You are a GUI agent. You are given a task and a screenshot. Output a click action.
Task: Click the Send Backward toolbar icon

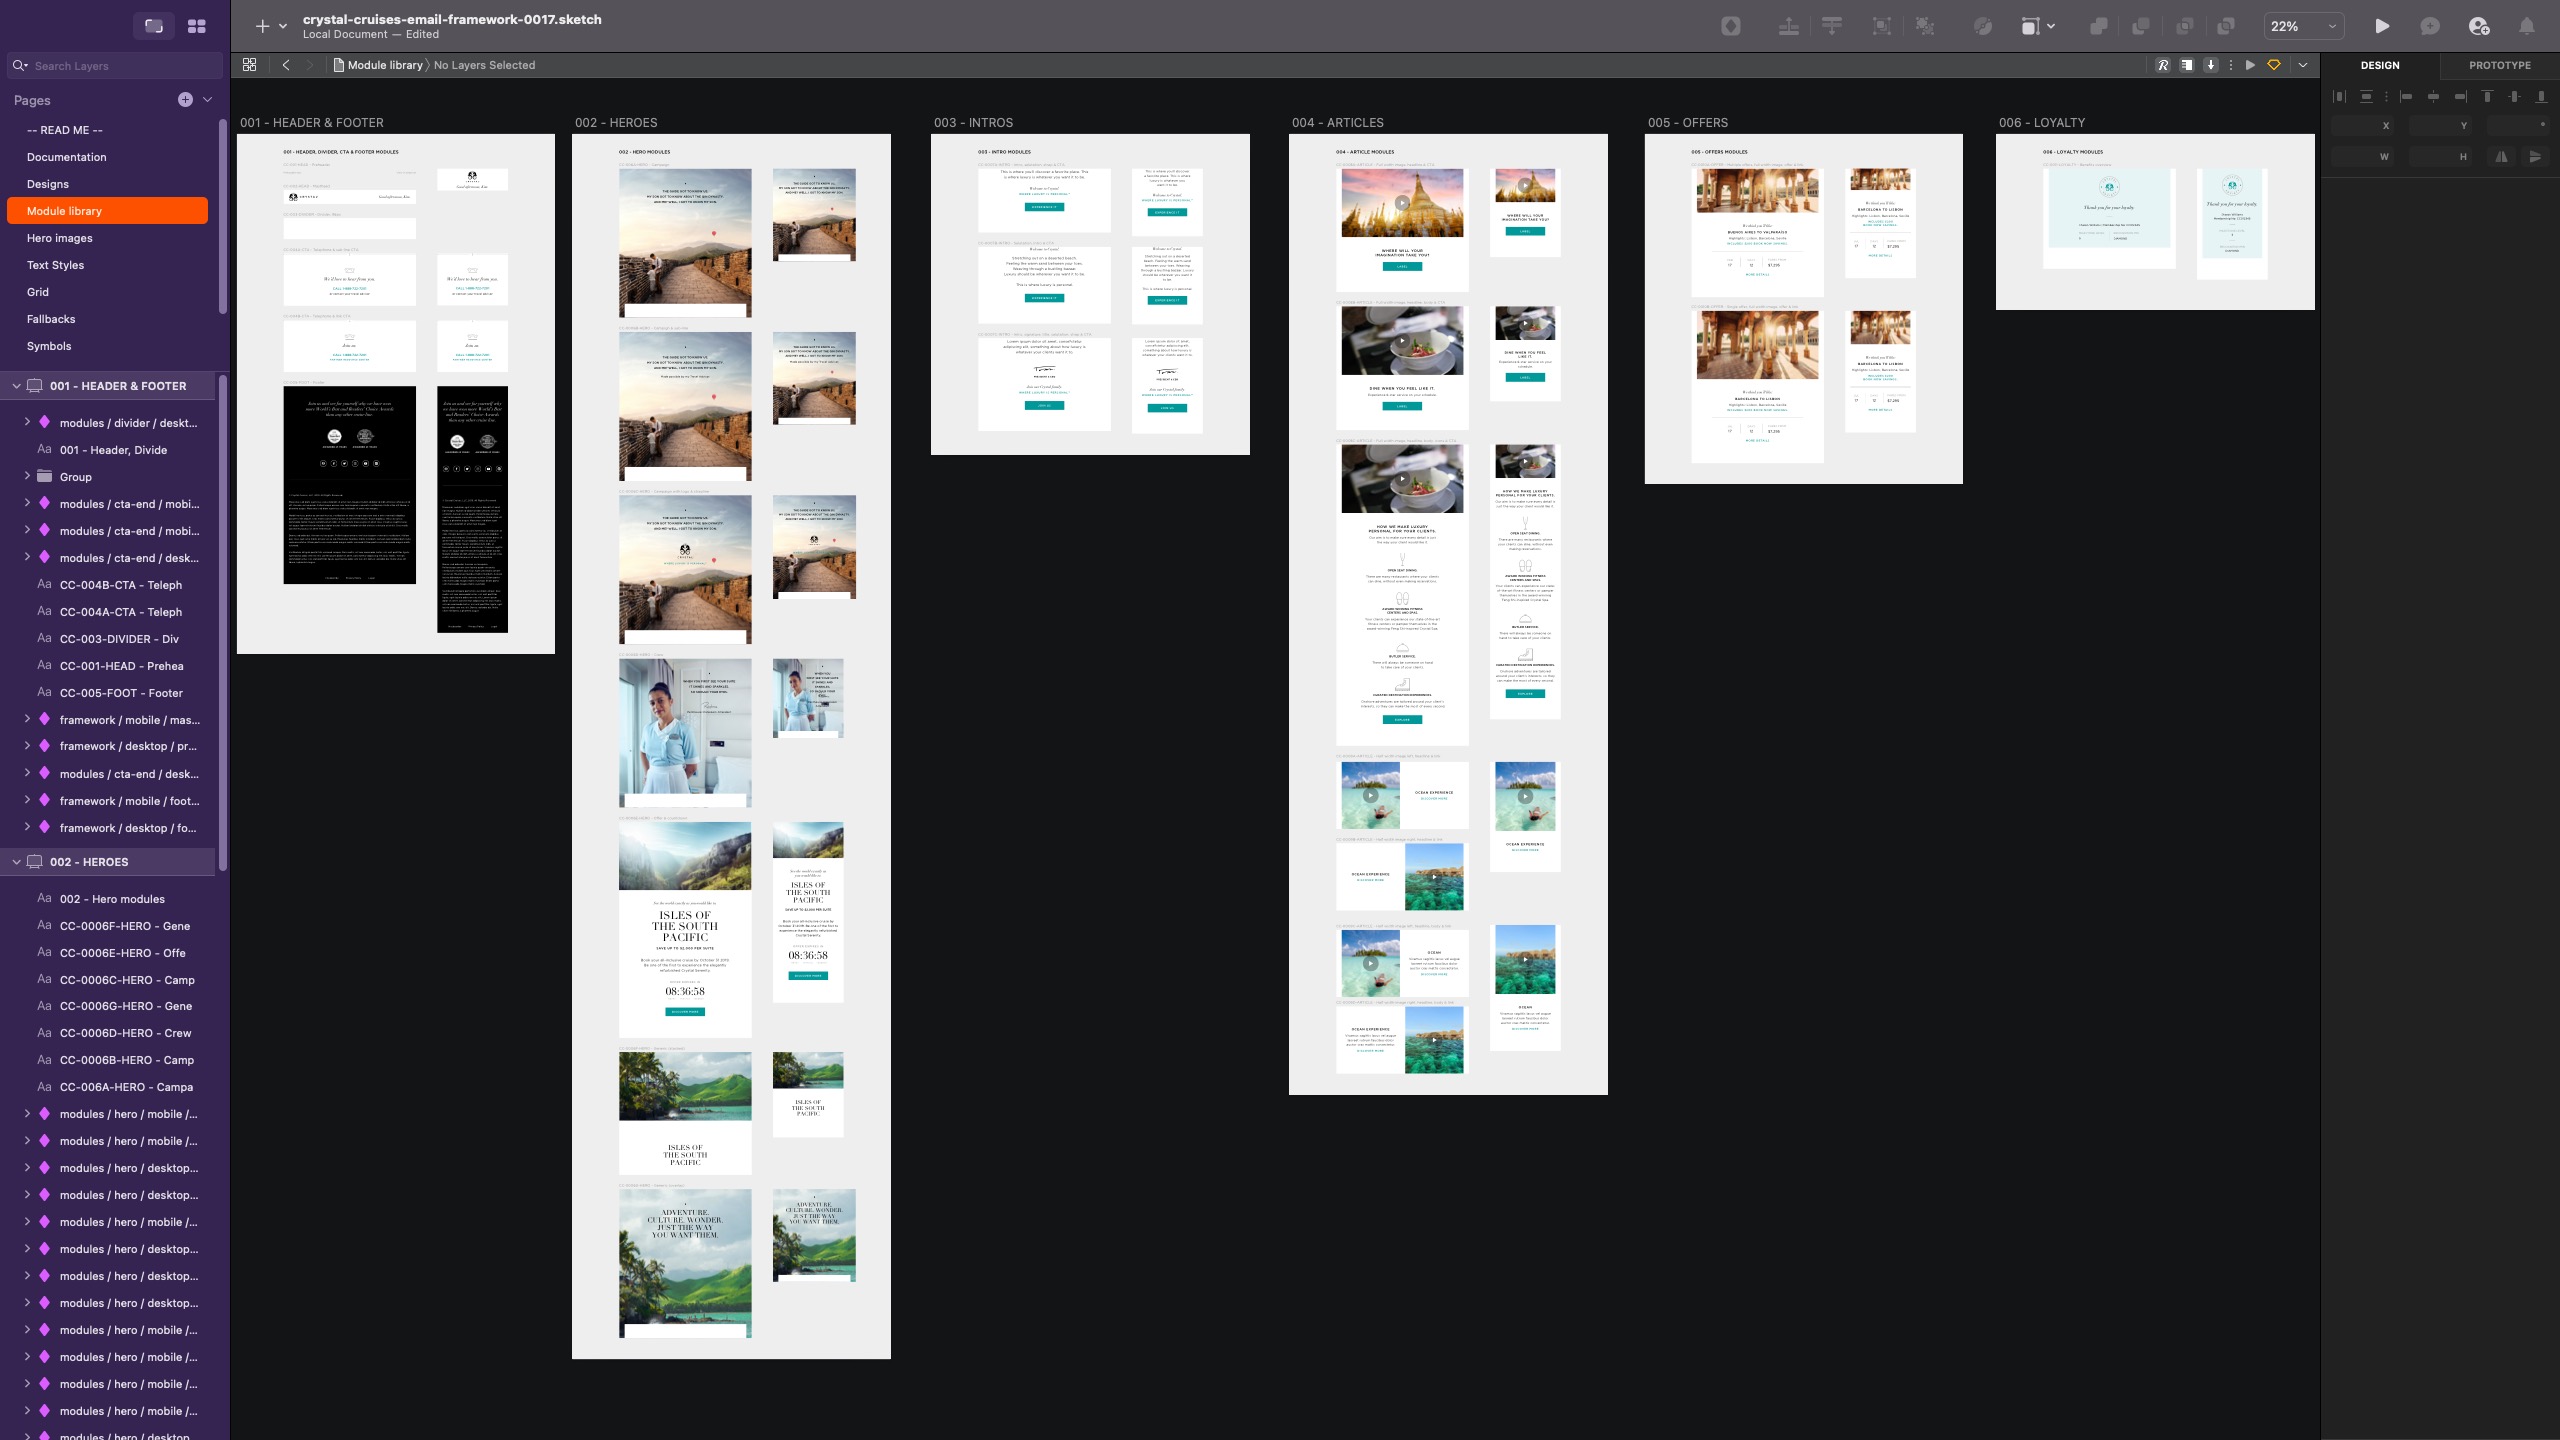tap(1832, 26)
